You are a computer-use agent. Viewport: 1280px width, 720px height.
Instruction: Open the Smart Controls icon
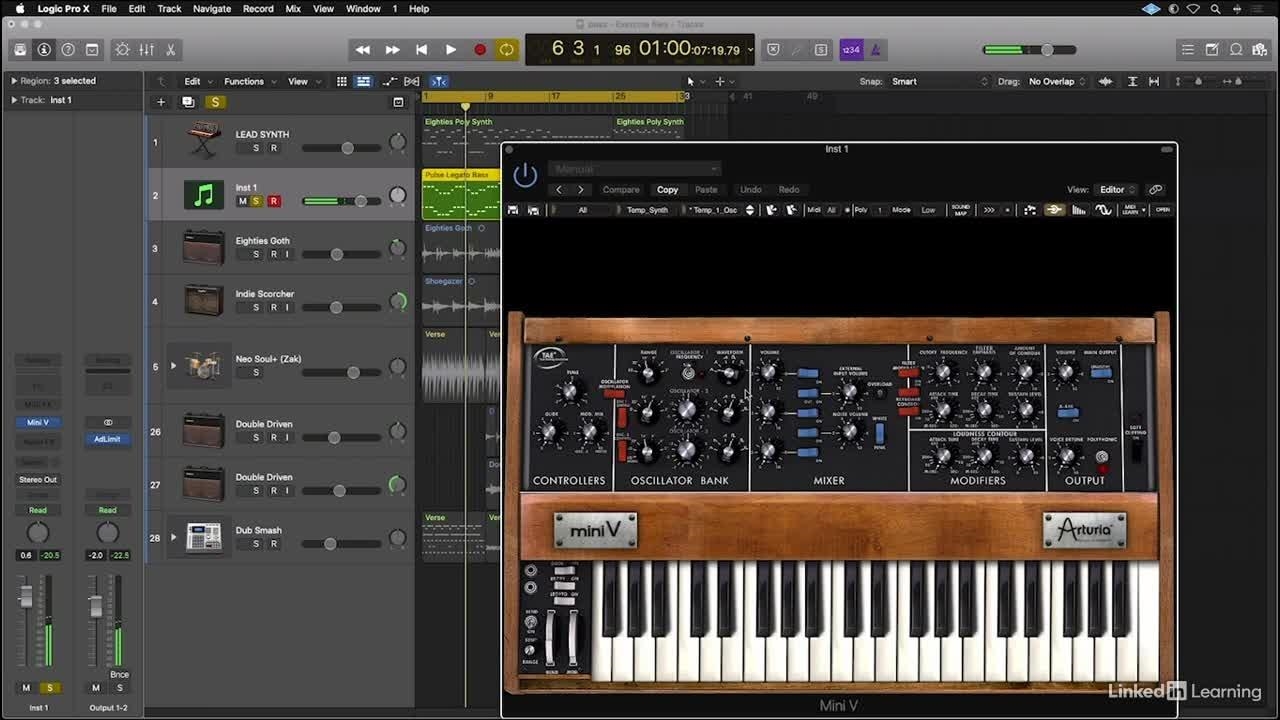pos(123,50)
